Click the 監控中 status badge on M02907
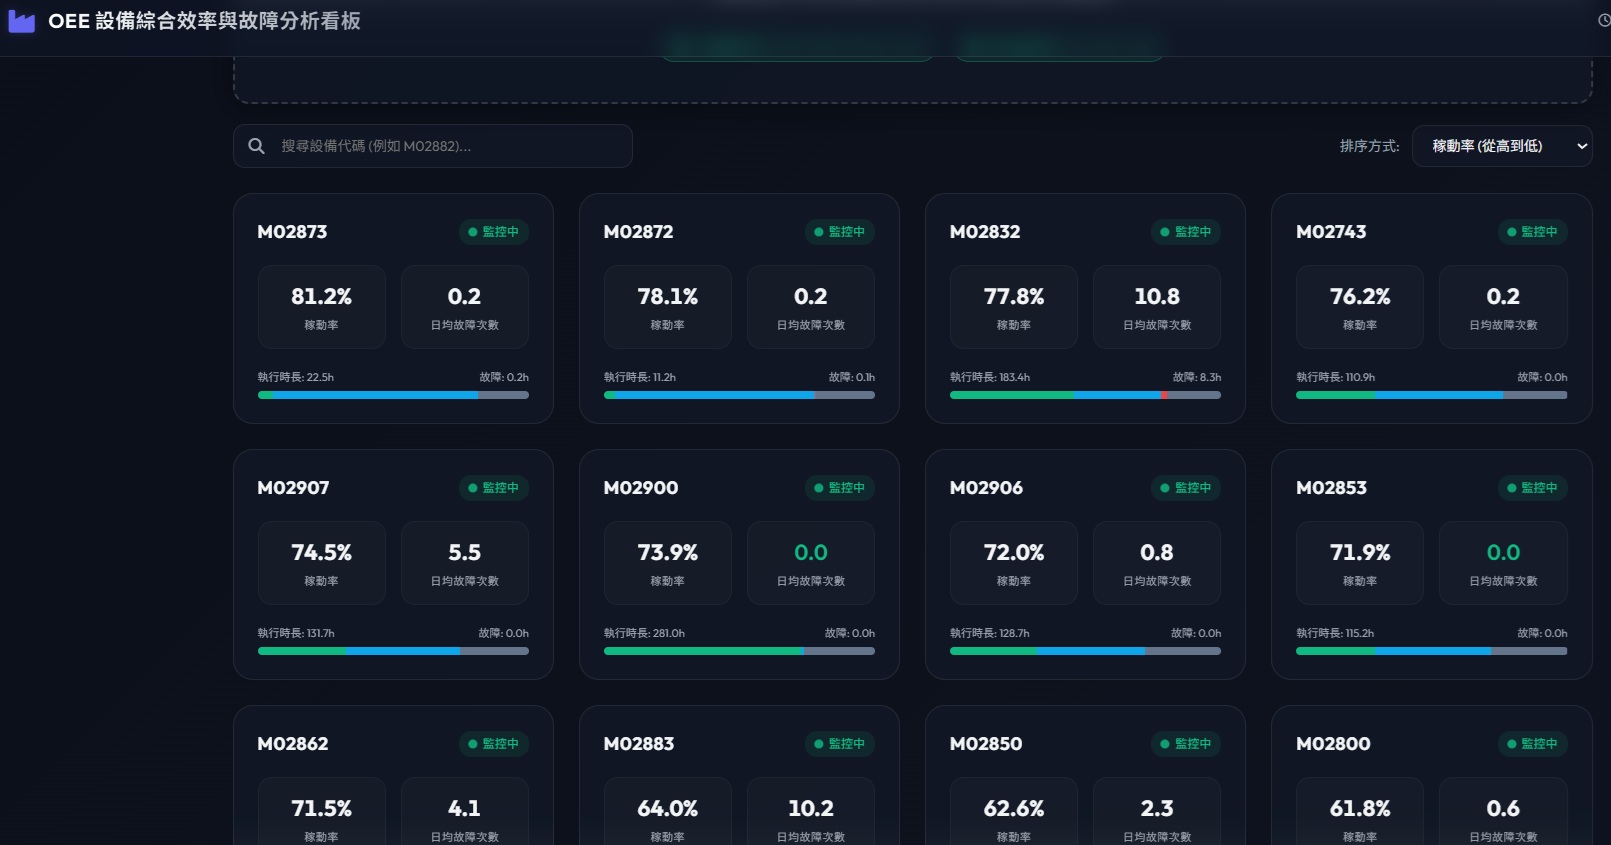 pos(494,488)
